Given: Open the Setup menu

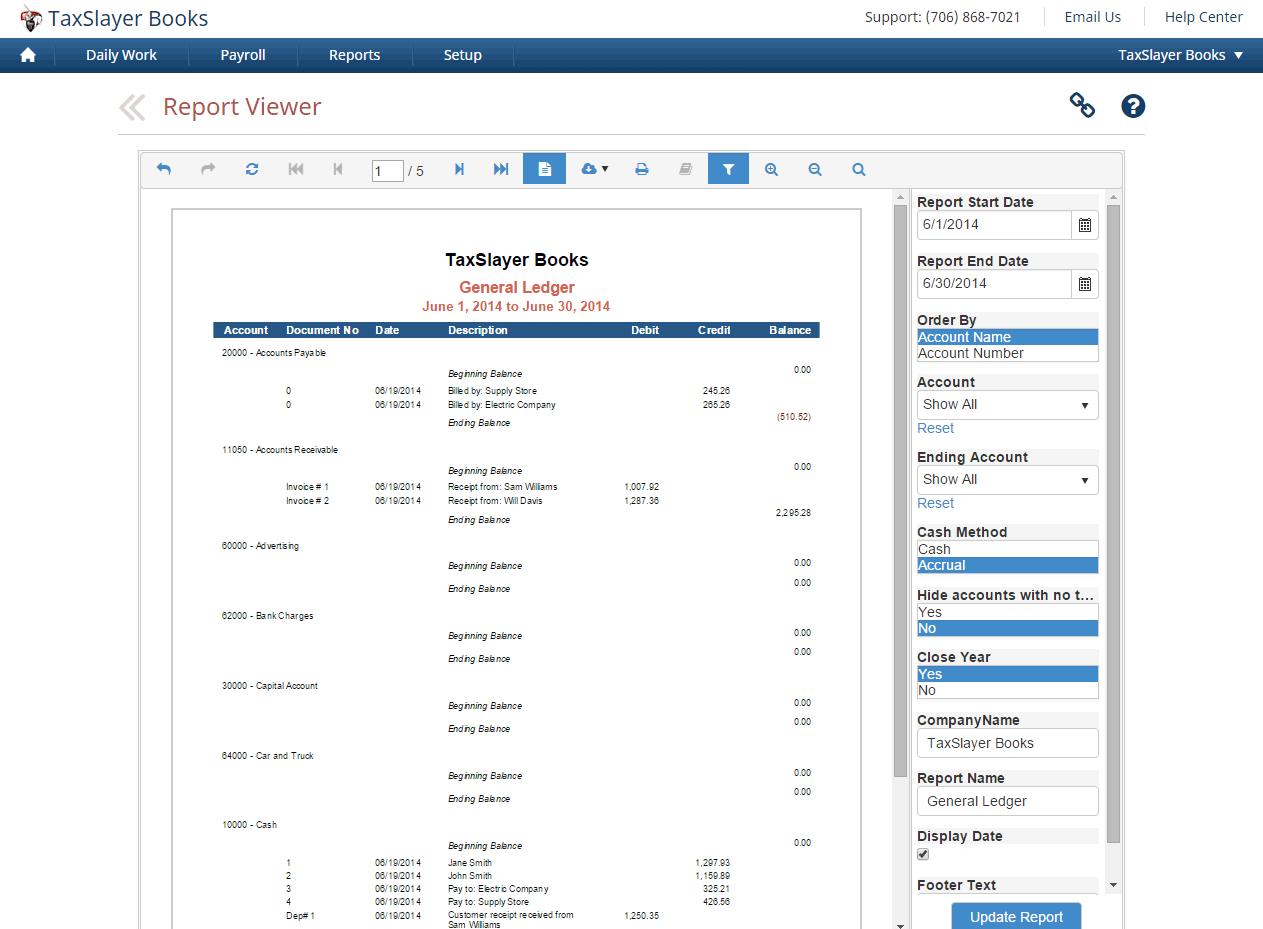Looking at the screenshot, I should click(x=463, y=55).
